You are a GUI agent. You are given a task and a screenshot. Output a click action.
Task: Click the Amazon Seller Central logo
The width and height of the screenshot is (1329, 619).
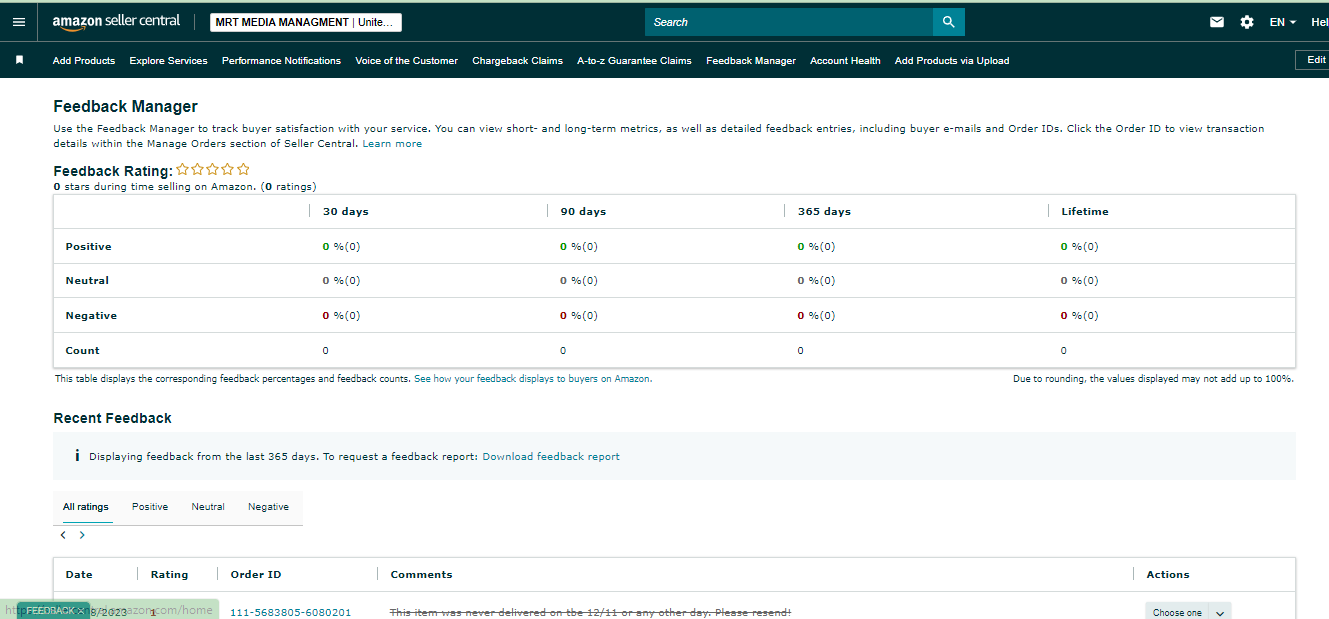[x=116, y=22]
